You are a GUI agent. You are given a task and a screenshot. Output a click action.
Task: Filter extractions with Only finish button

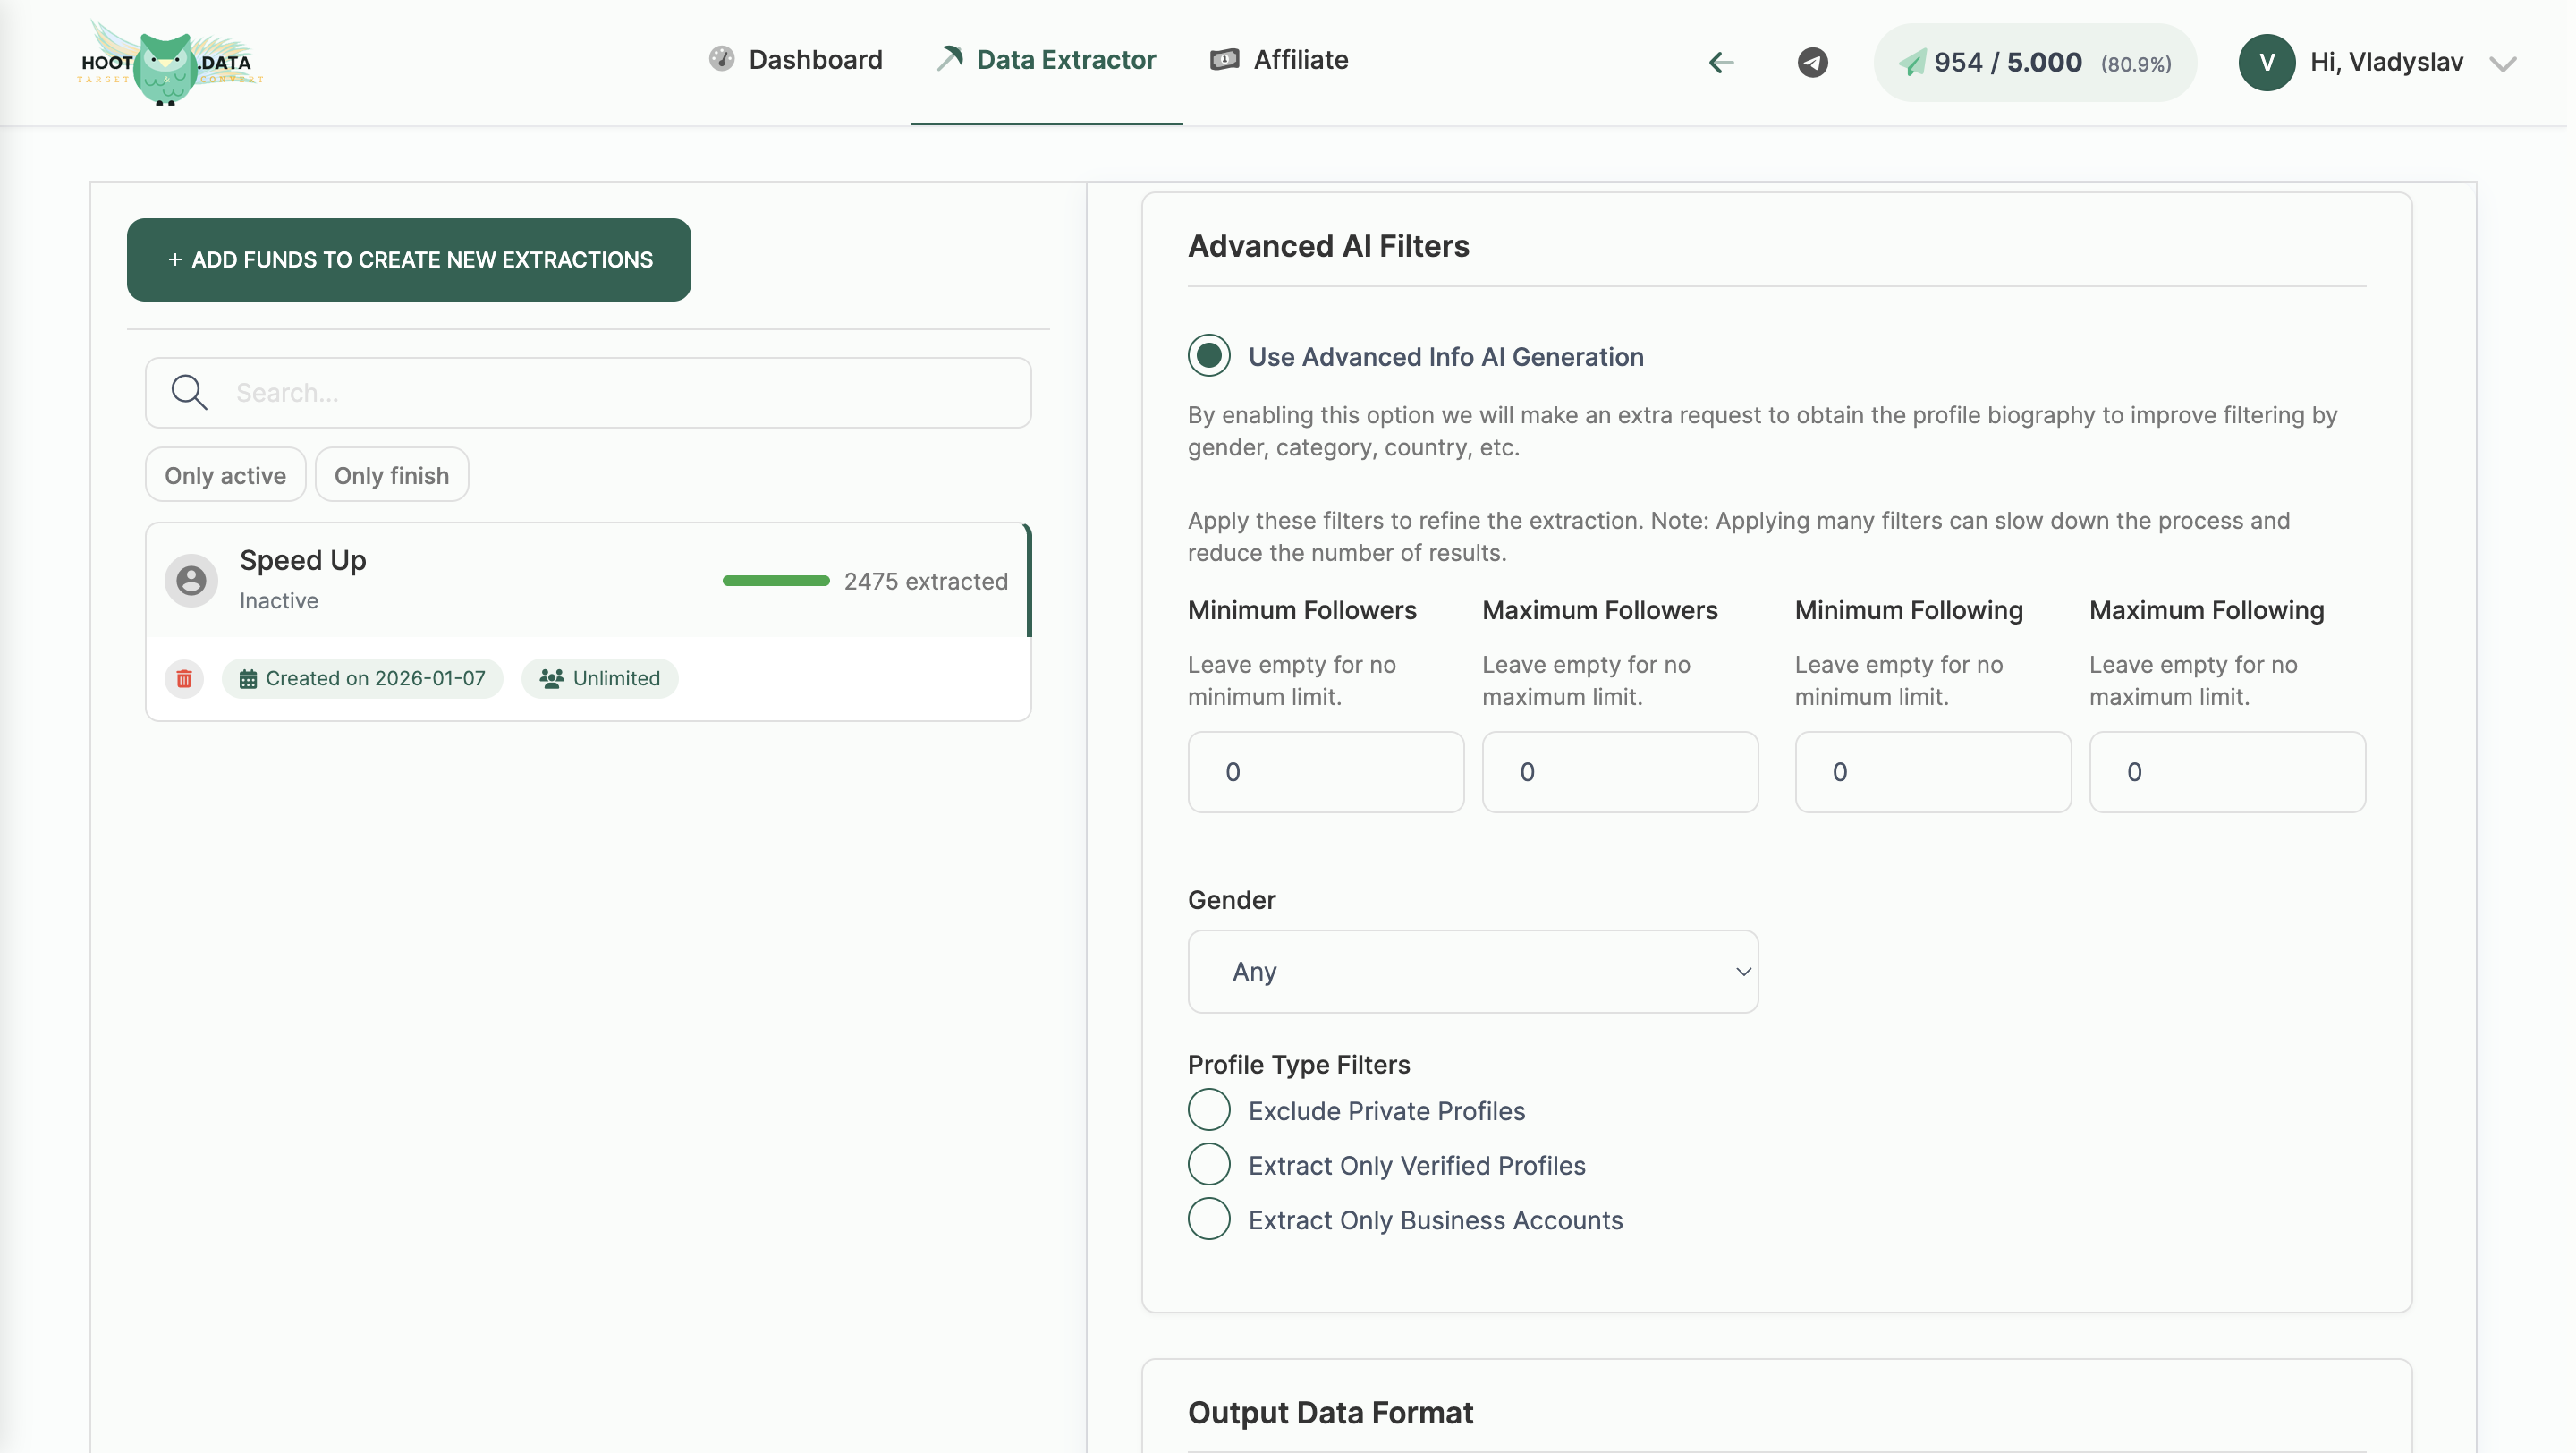coord(391,474)
